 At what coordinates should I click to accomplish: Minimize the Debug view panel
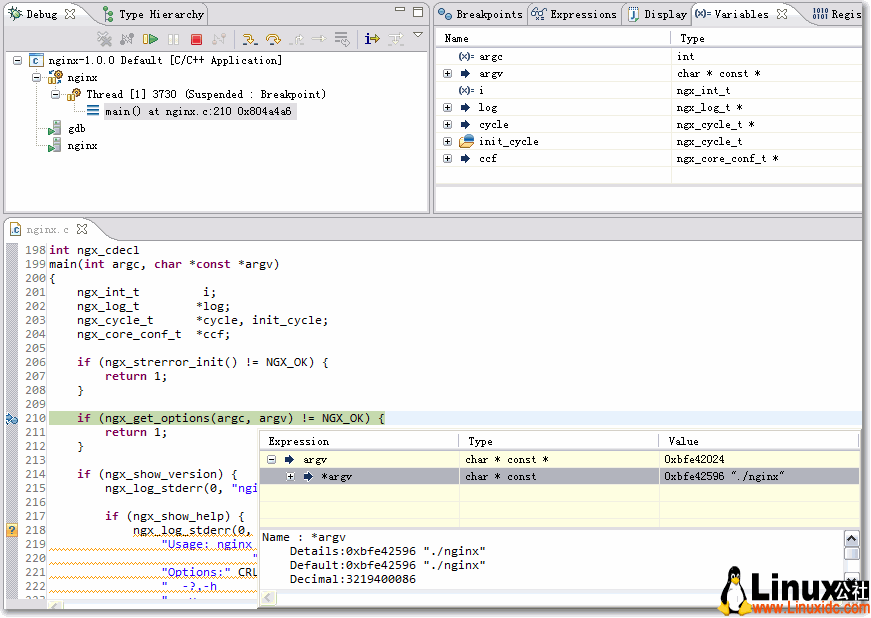point(400,10)
